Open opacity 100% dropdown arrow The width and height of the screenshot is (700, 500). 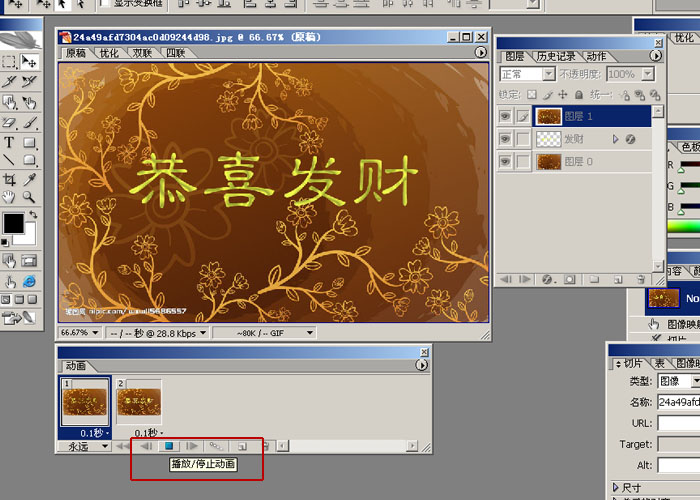[648, 74]
